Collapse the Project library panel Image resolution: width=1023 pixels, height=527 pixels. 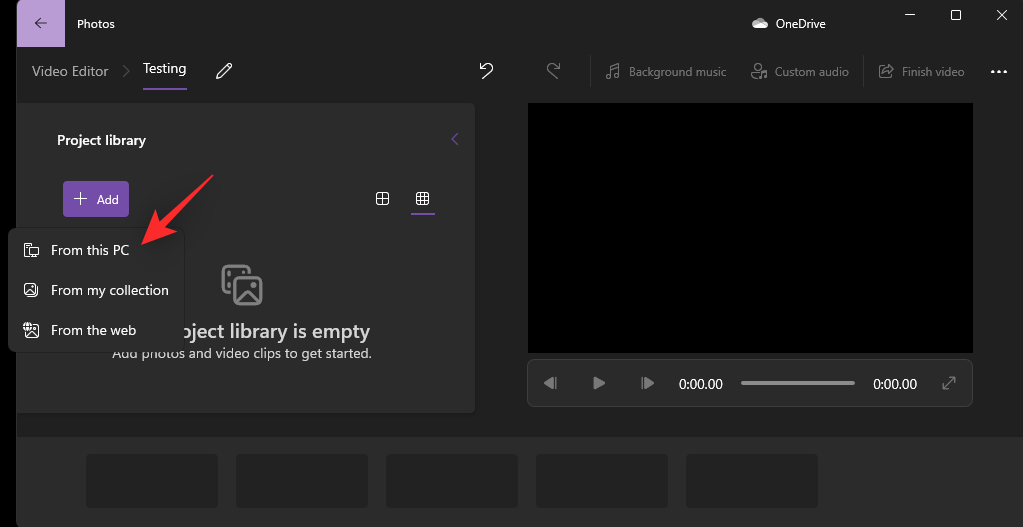click(455, 139)
